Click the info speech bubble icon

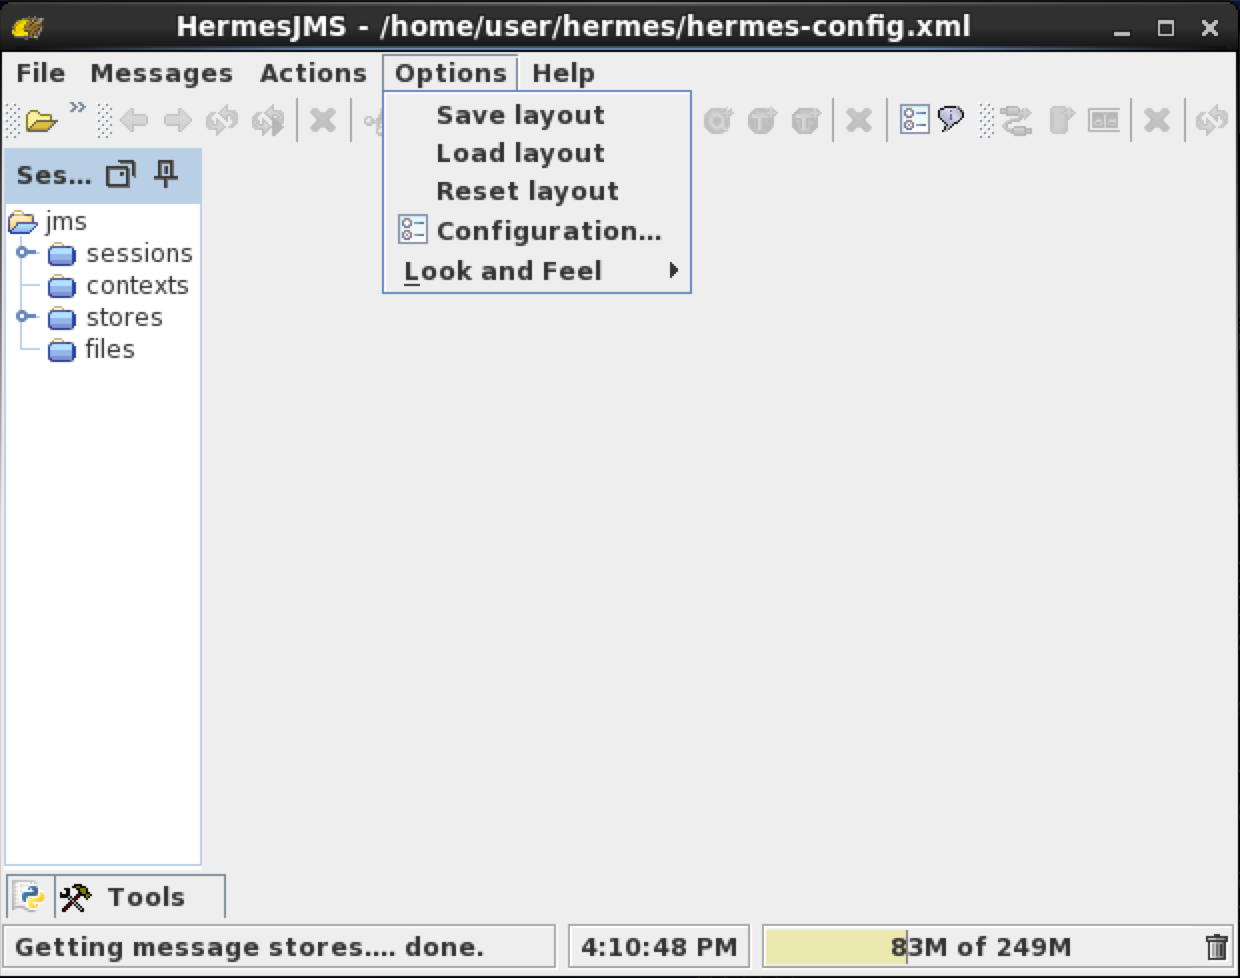[x=951, y=119]
